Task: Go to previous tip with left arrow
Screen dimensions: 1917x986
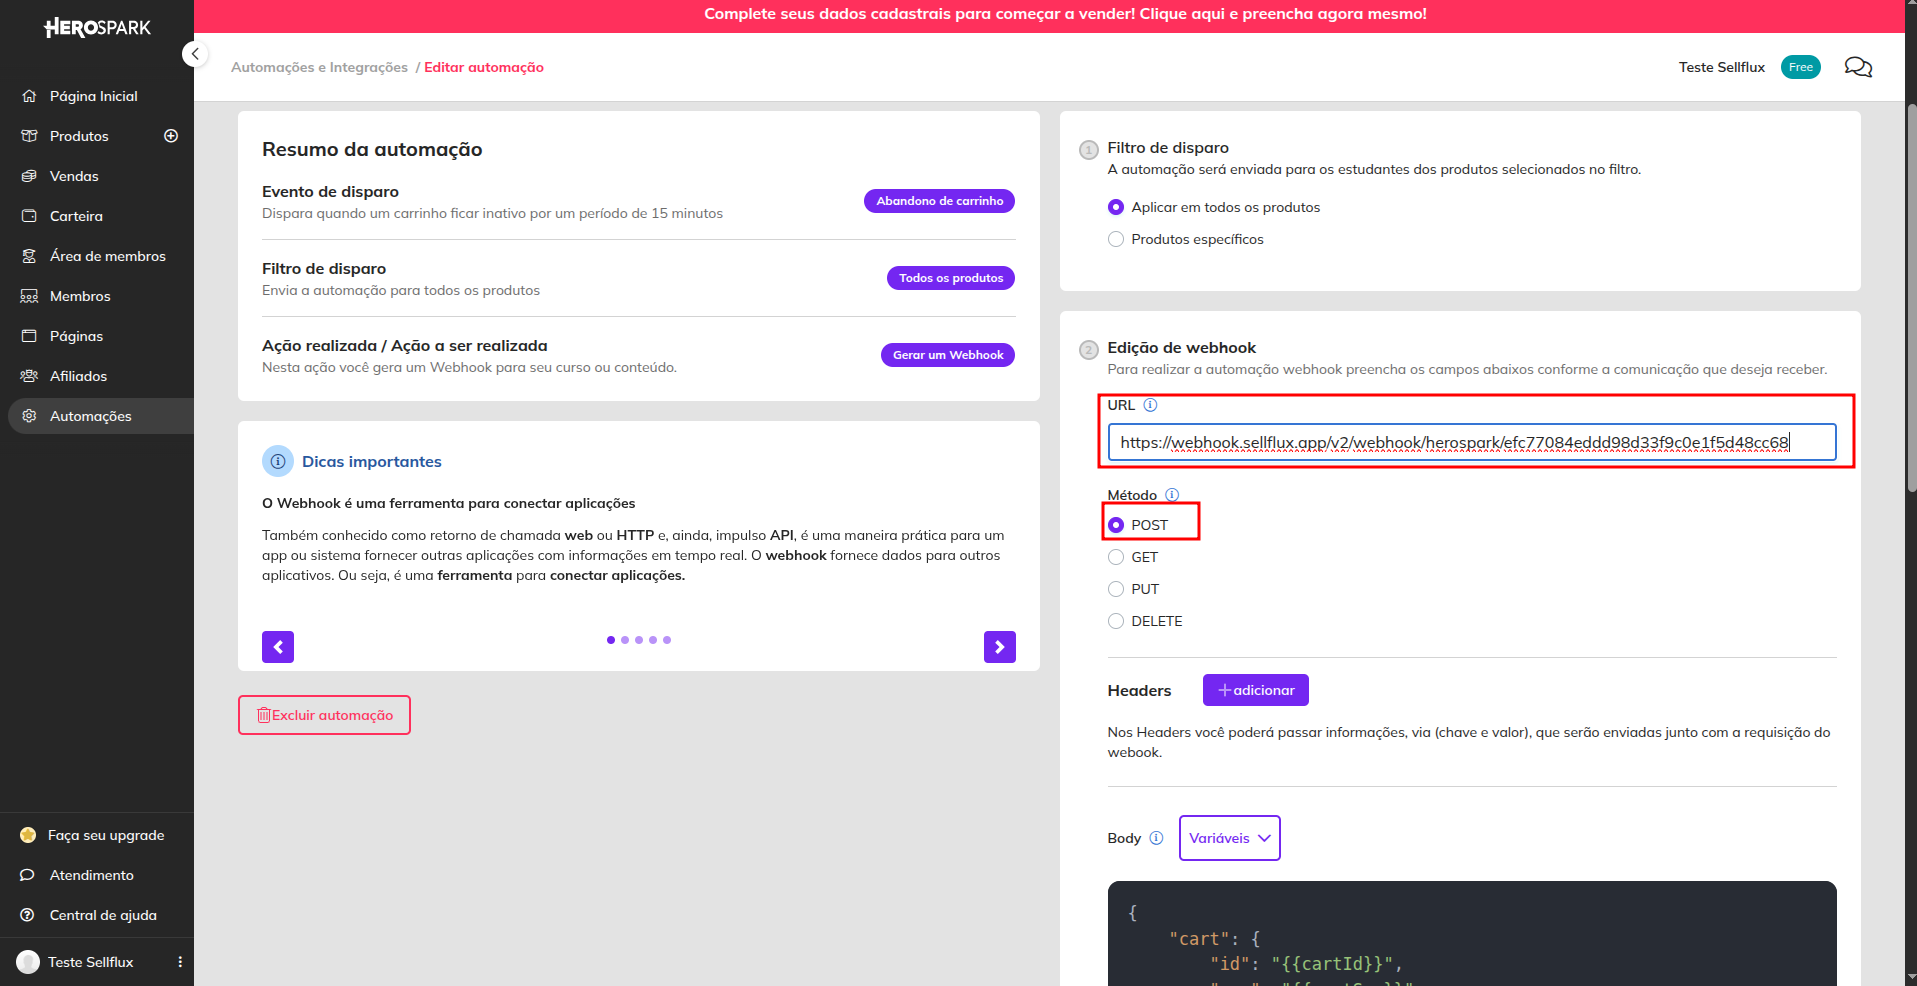Action: pyautogui.click(x=278, y=647)
